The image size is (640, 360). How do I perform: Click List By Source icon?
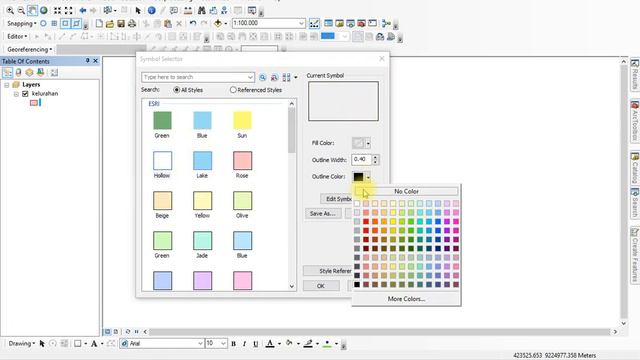point(18,73)
